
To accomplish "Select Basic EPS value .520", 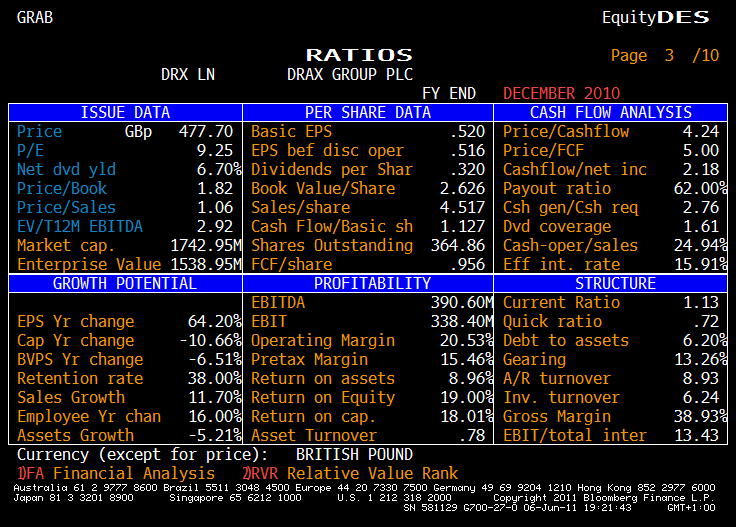I will [467, 131].
